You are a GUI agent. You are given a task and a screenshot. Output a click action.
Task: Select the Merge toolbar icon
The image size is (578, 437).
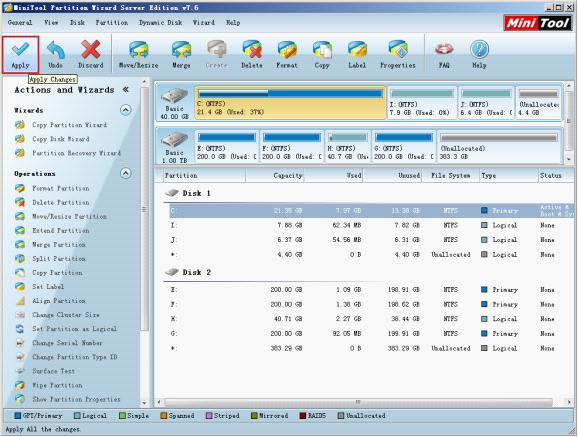[x=181, y=50]
